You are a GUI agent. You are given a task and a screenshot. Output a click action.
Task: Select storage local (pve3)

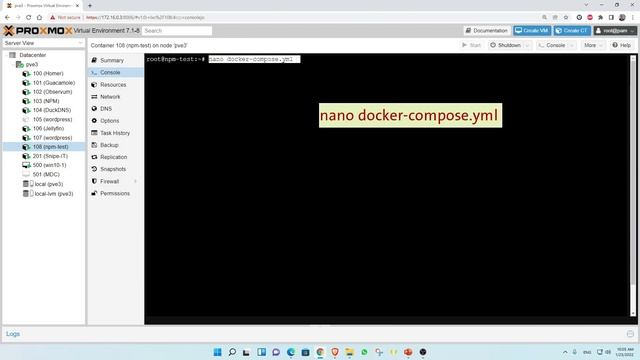point(49,184)
